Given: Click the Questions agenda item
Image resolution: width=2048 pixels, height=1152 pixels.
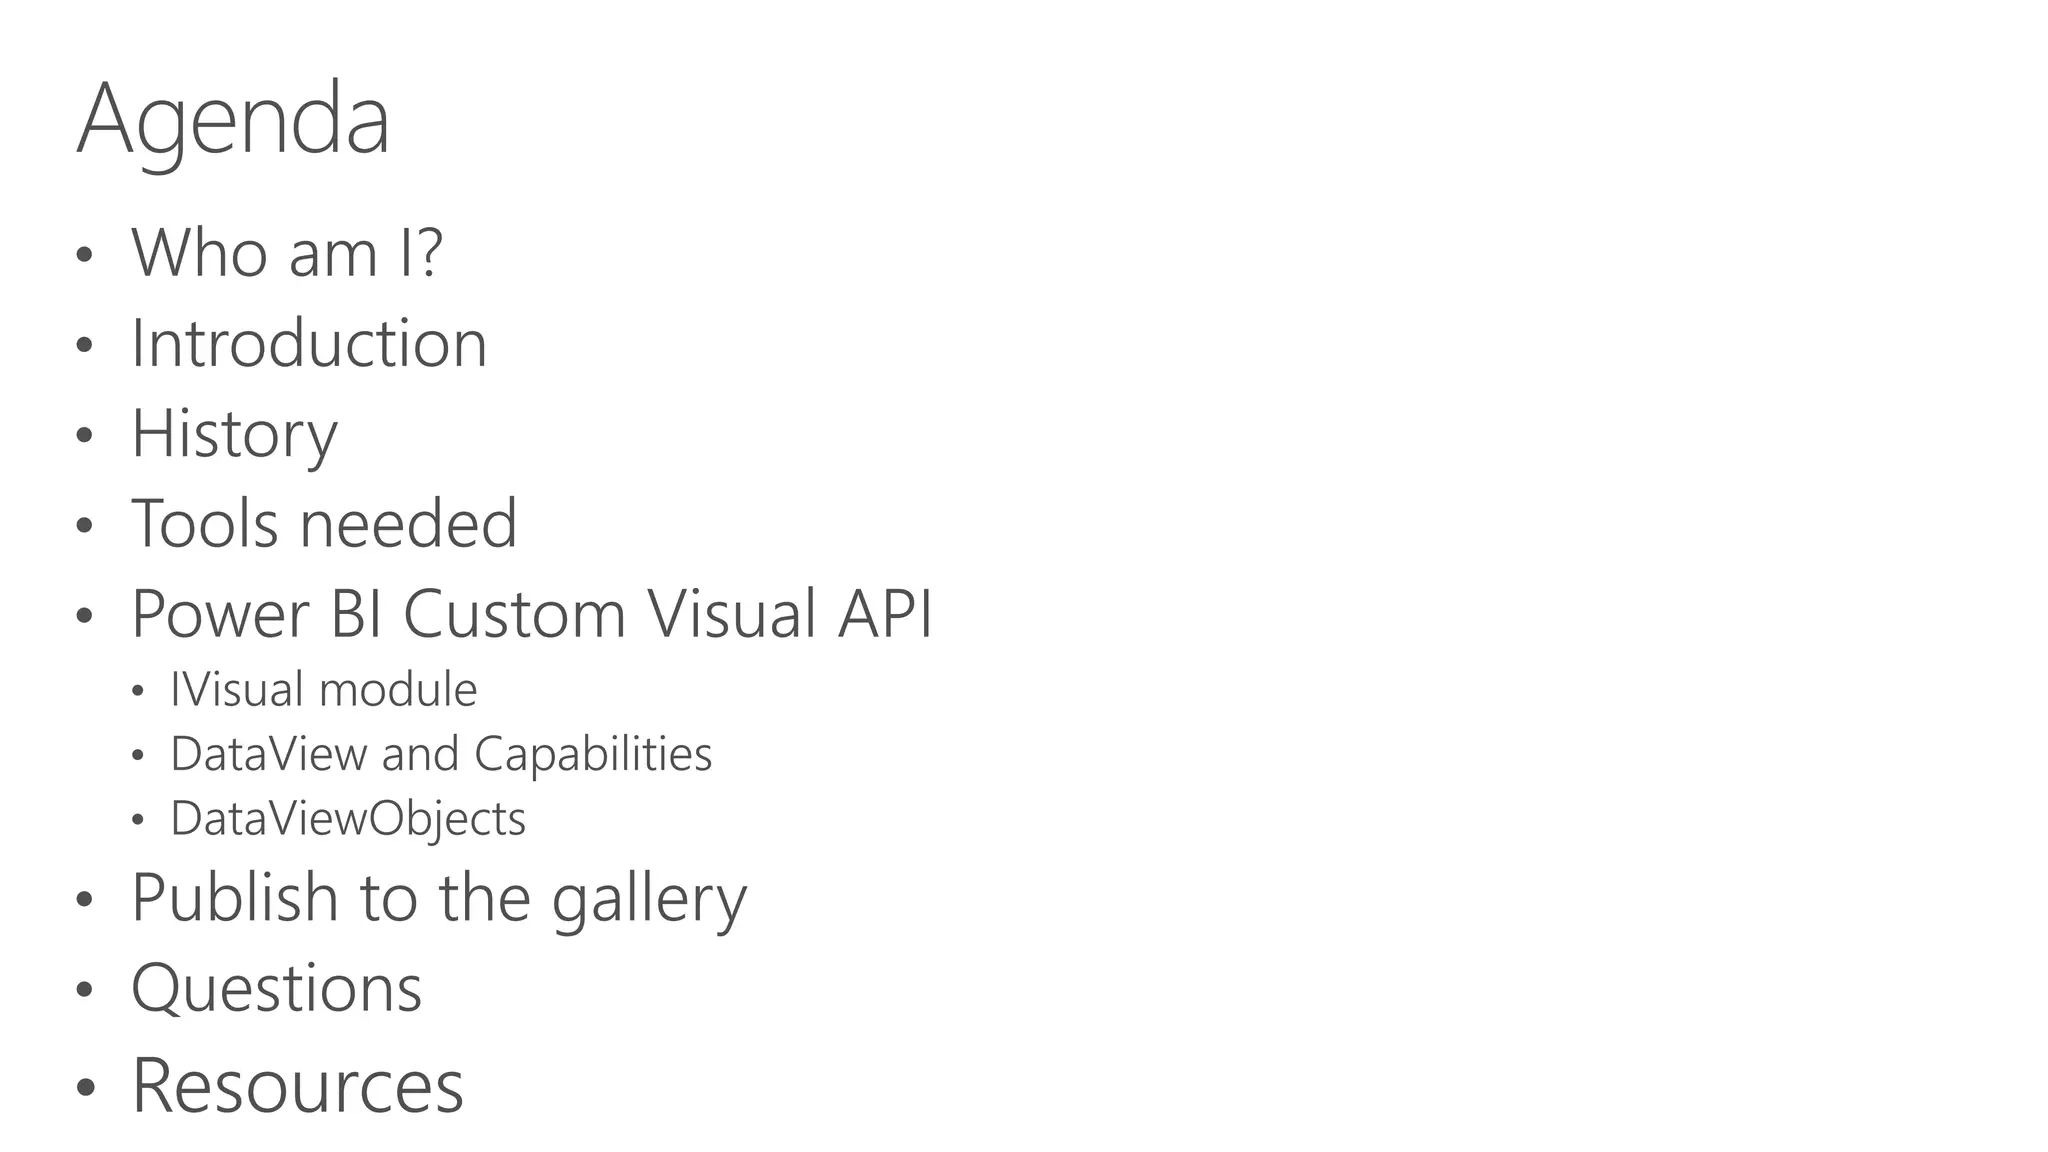Looking at the screenshot, I should pyautogui.click(x=277, y=989).
